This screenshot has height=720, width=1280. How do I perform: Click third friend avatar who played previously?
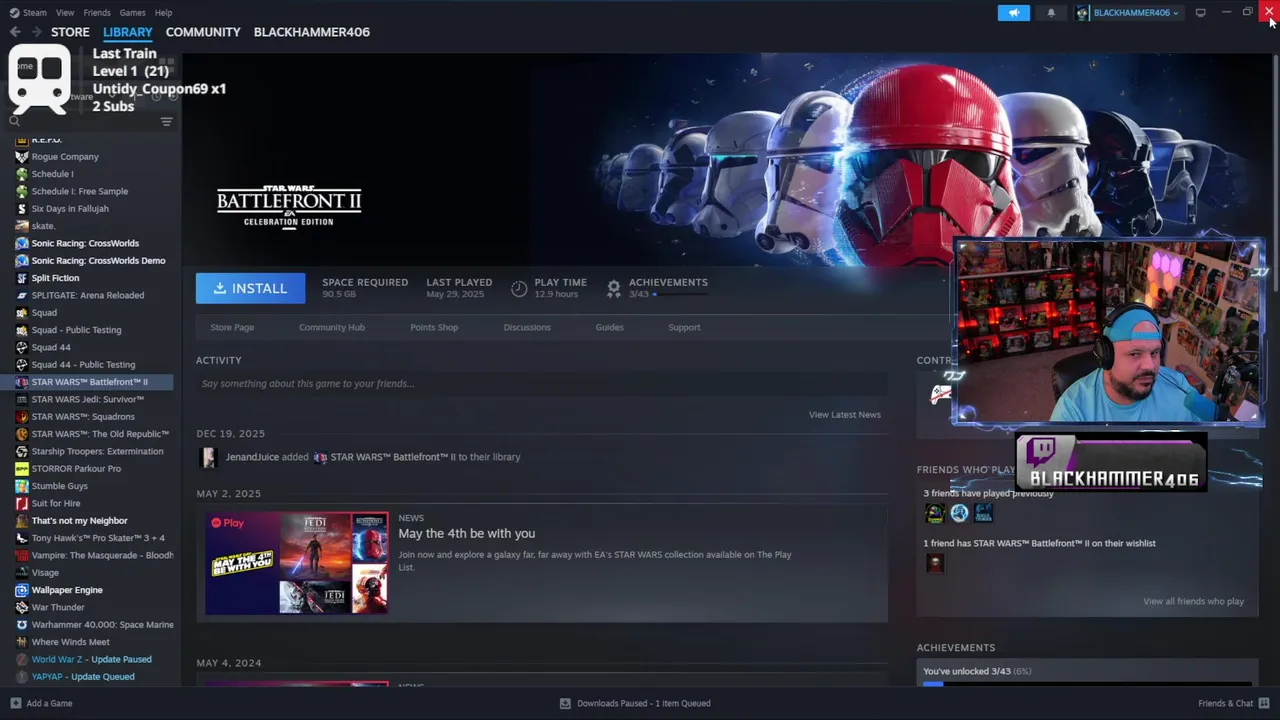click(984, 513)
